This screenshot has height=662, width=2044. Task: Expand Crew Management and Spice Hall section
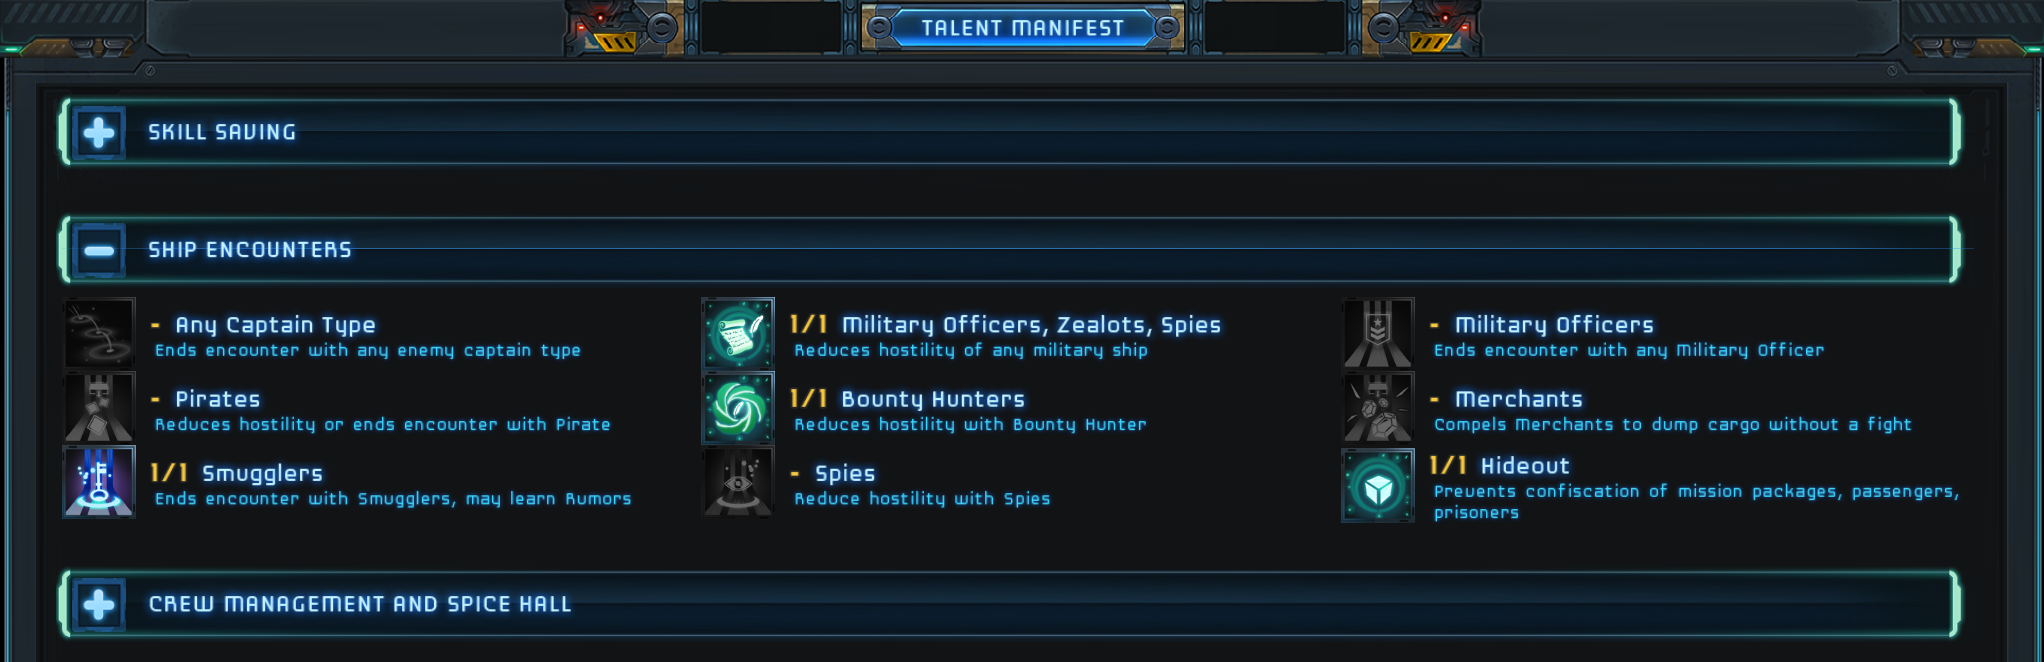click(99, 604)
